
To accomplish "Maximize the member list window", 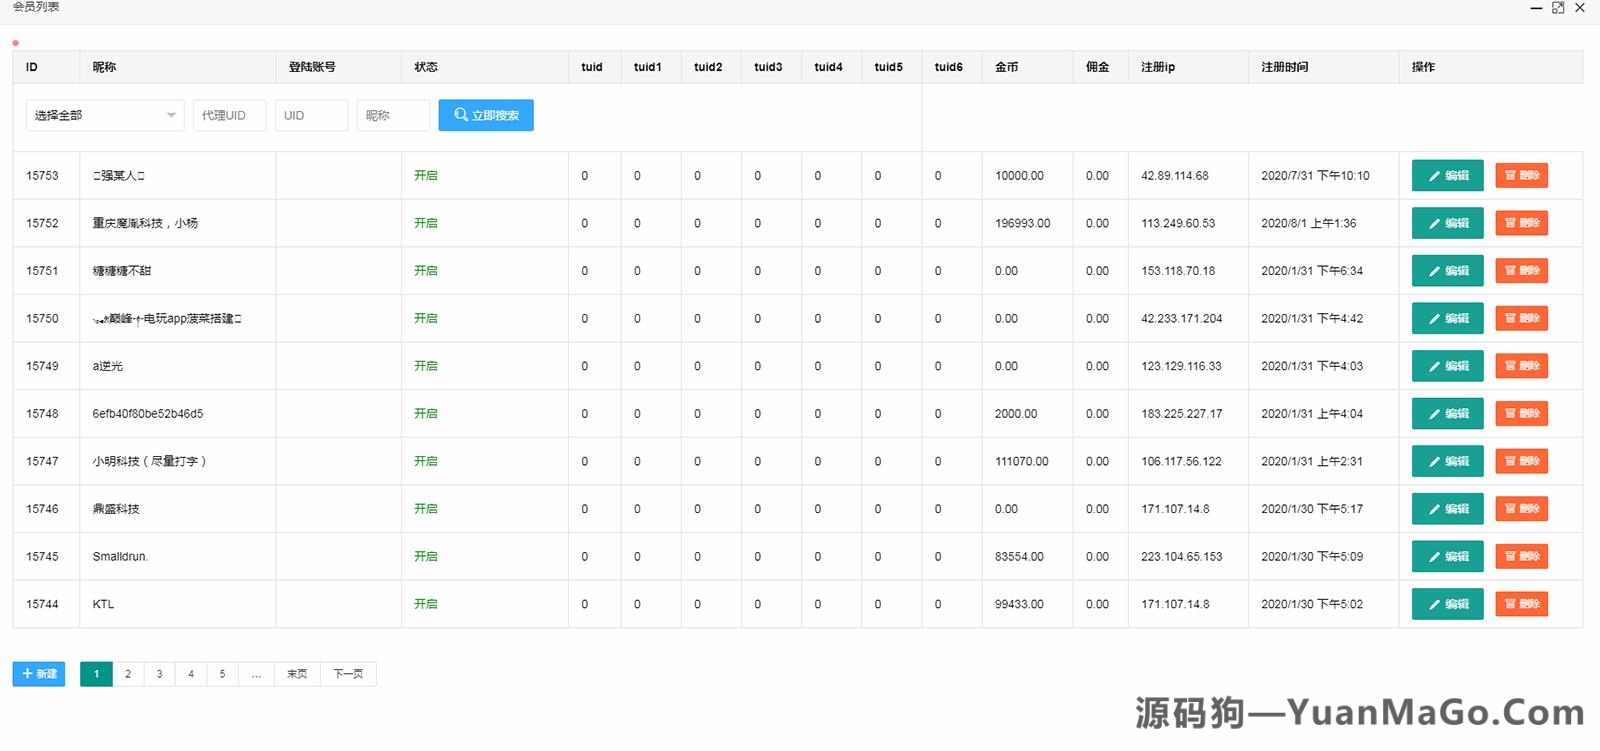I will click(x=1558, y=8).
